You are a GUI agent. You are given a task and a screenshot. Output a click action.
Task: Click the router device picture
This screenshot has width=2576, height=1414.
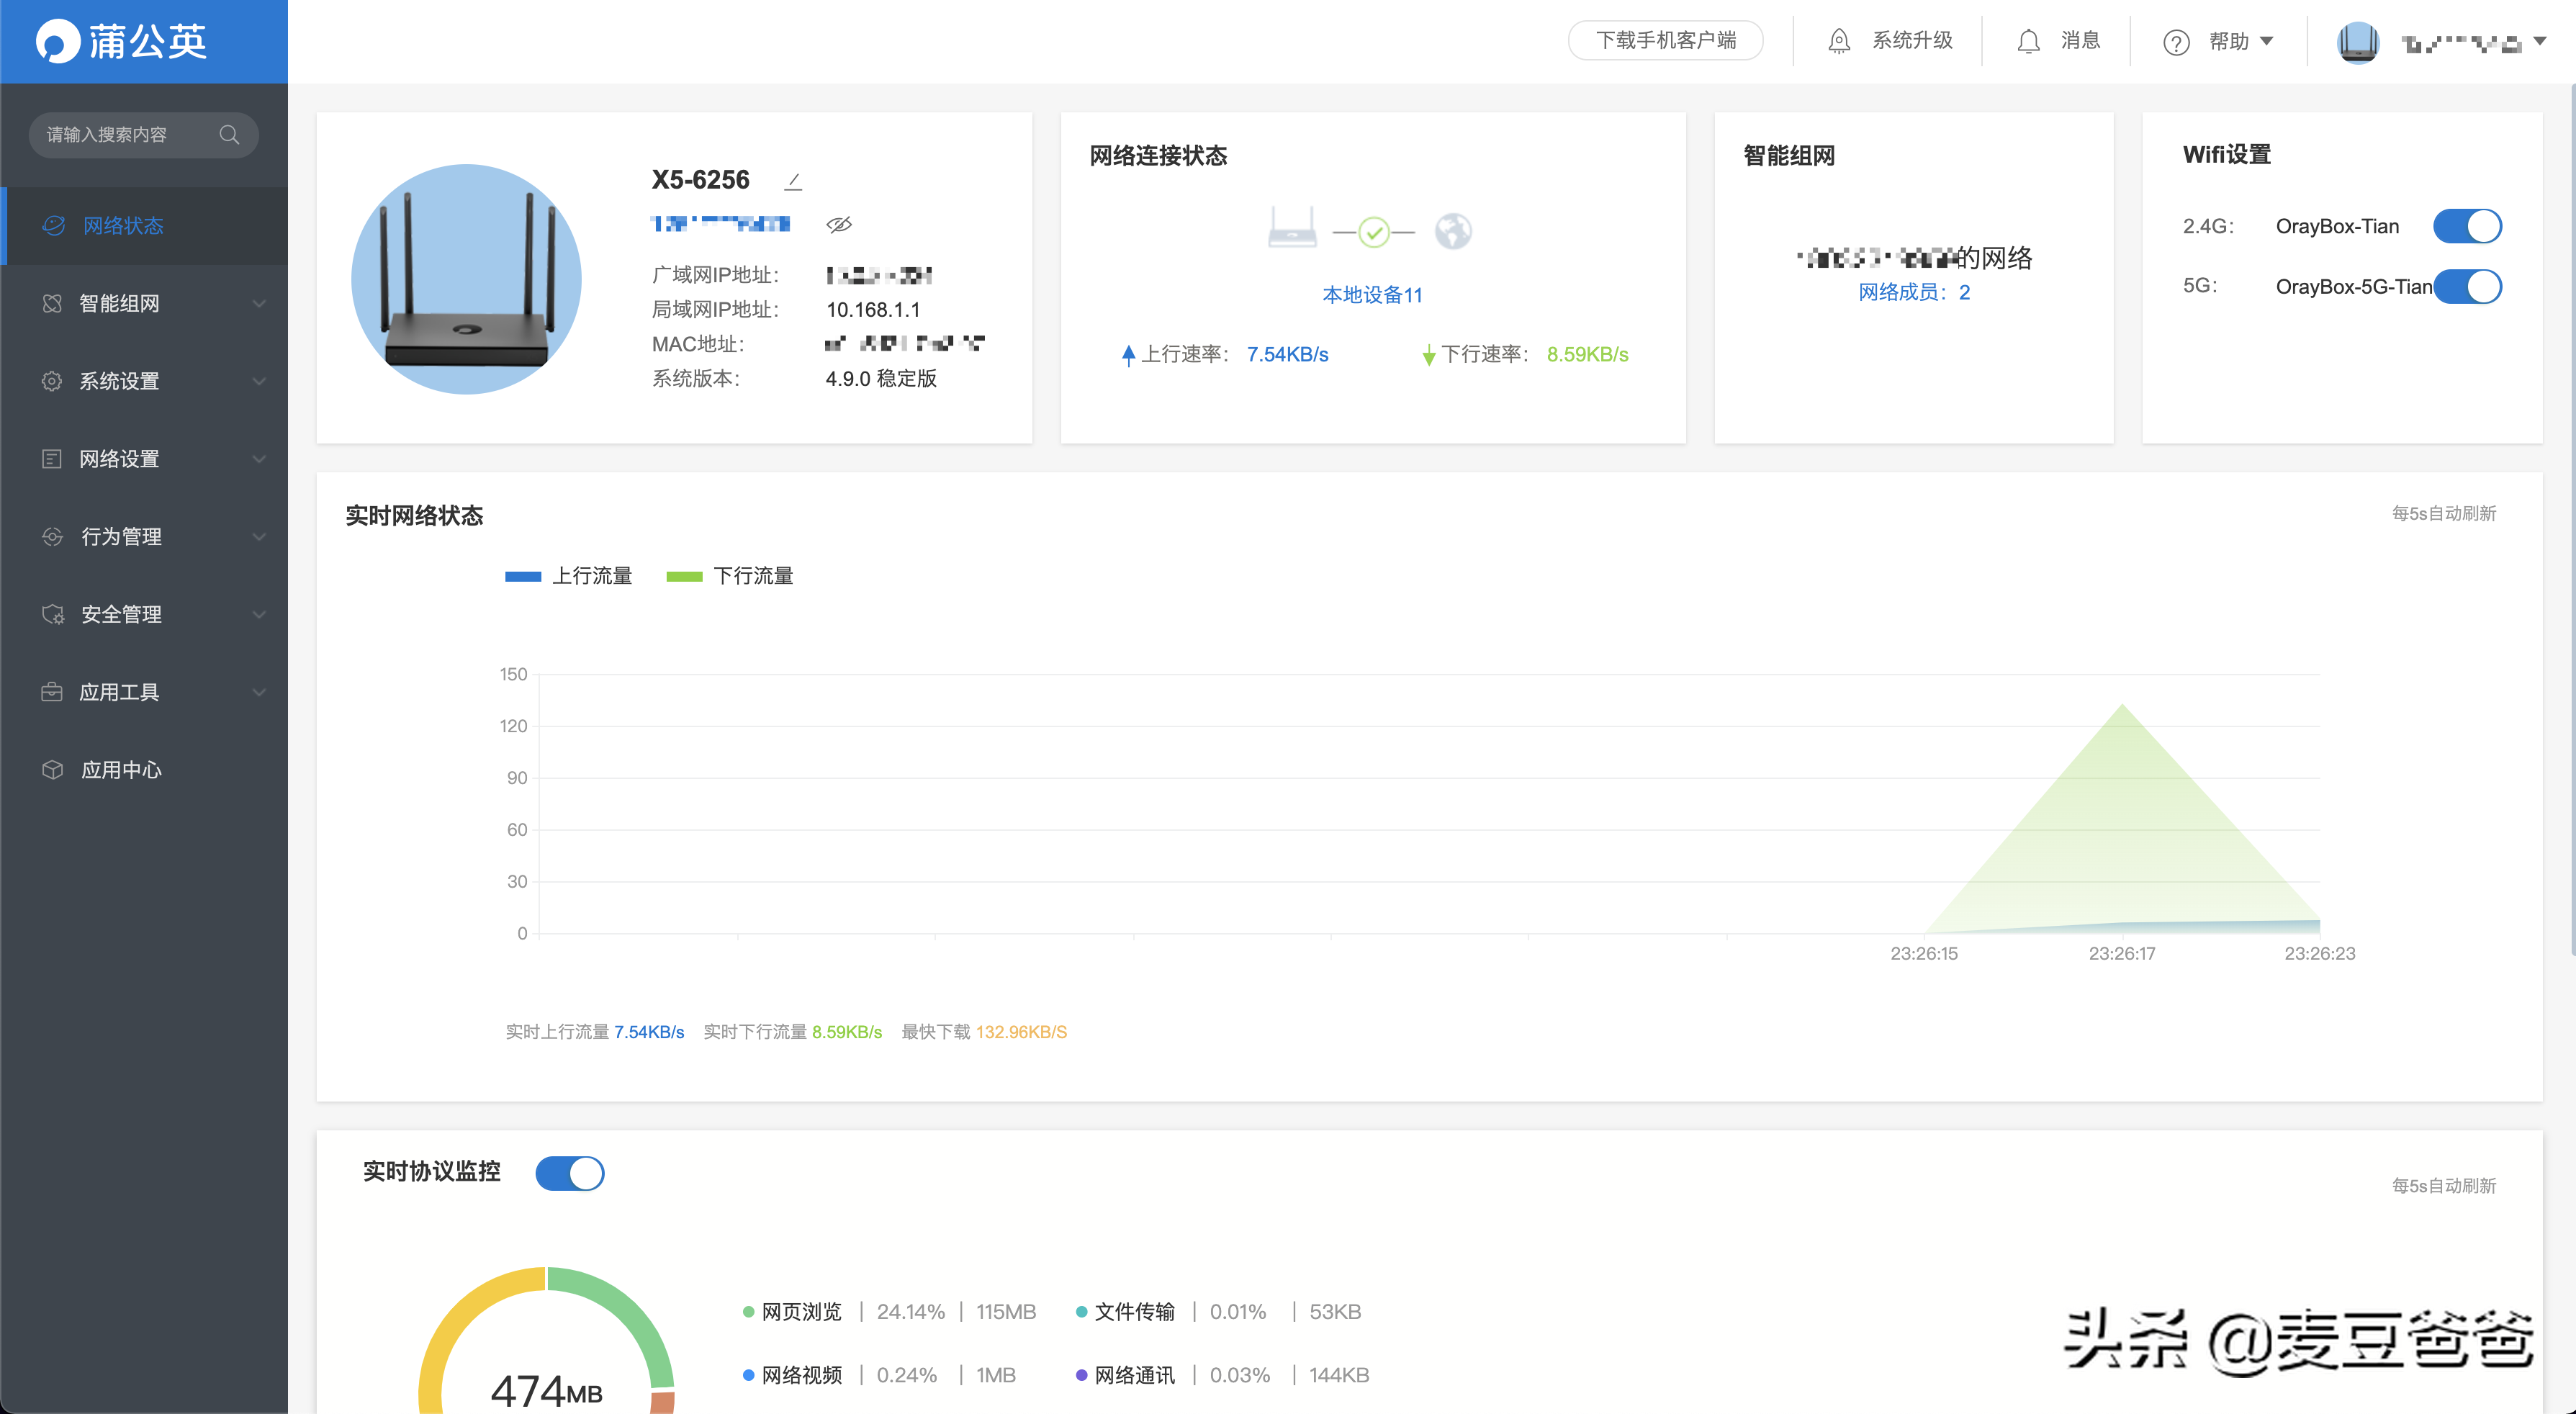pos(466,279)
